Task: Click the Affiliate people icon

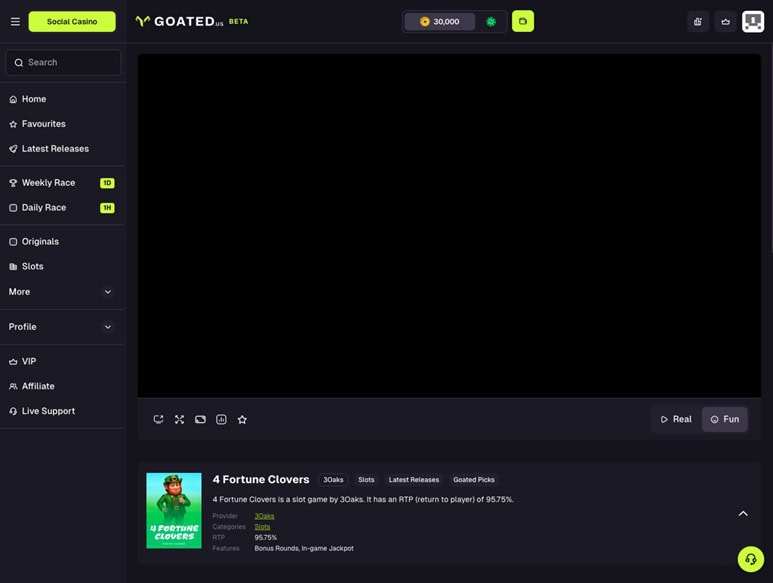Action: tap(13, 386)
